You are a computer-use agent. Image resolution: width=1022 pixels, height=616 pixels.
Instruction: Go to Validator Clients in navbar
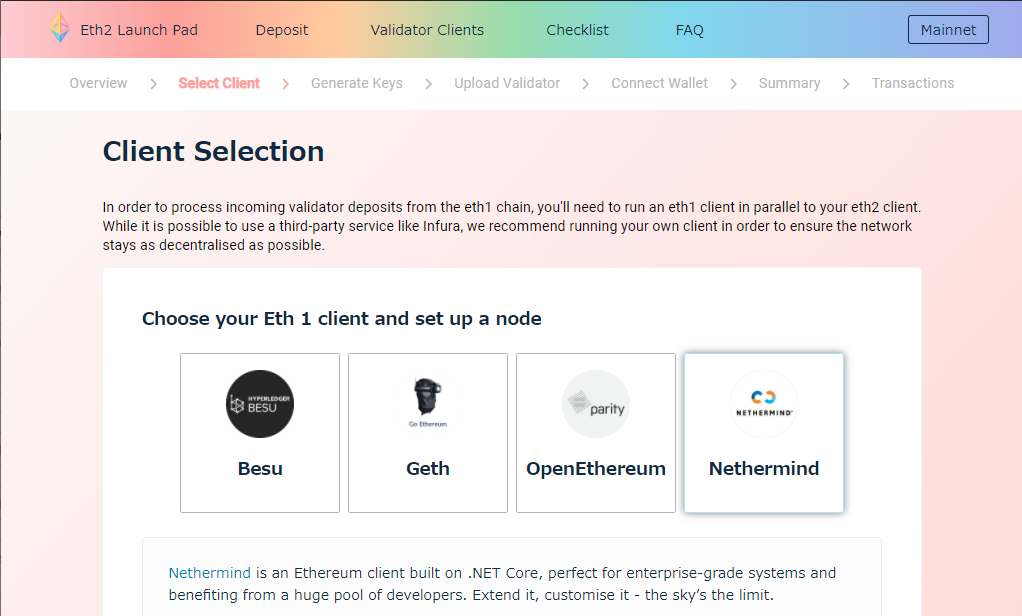tap(427, 30)
